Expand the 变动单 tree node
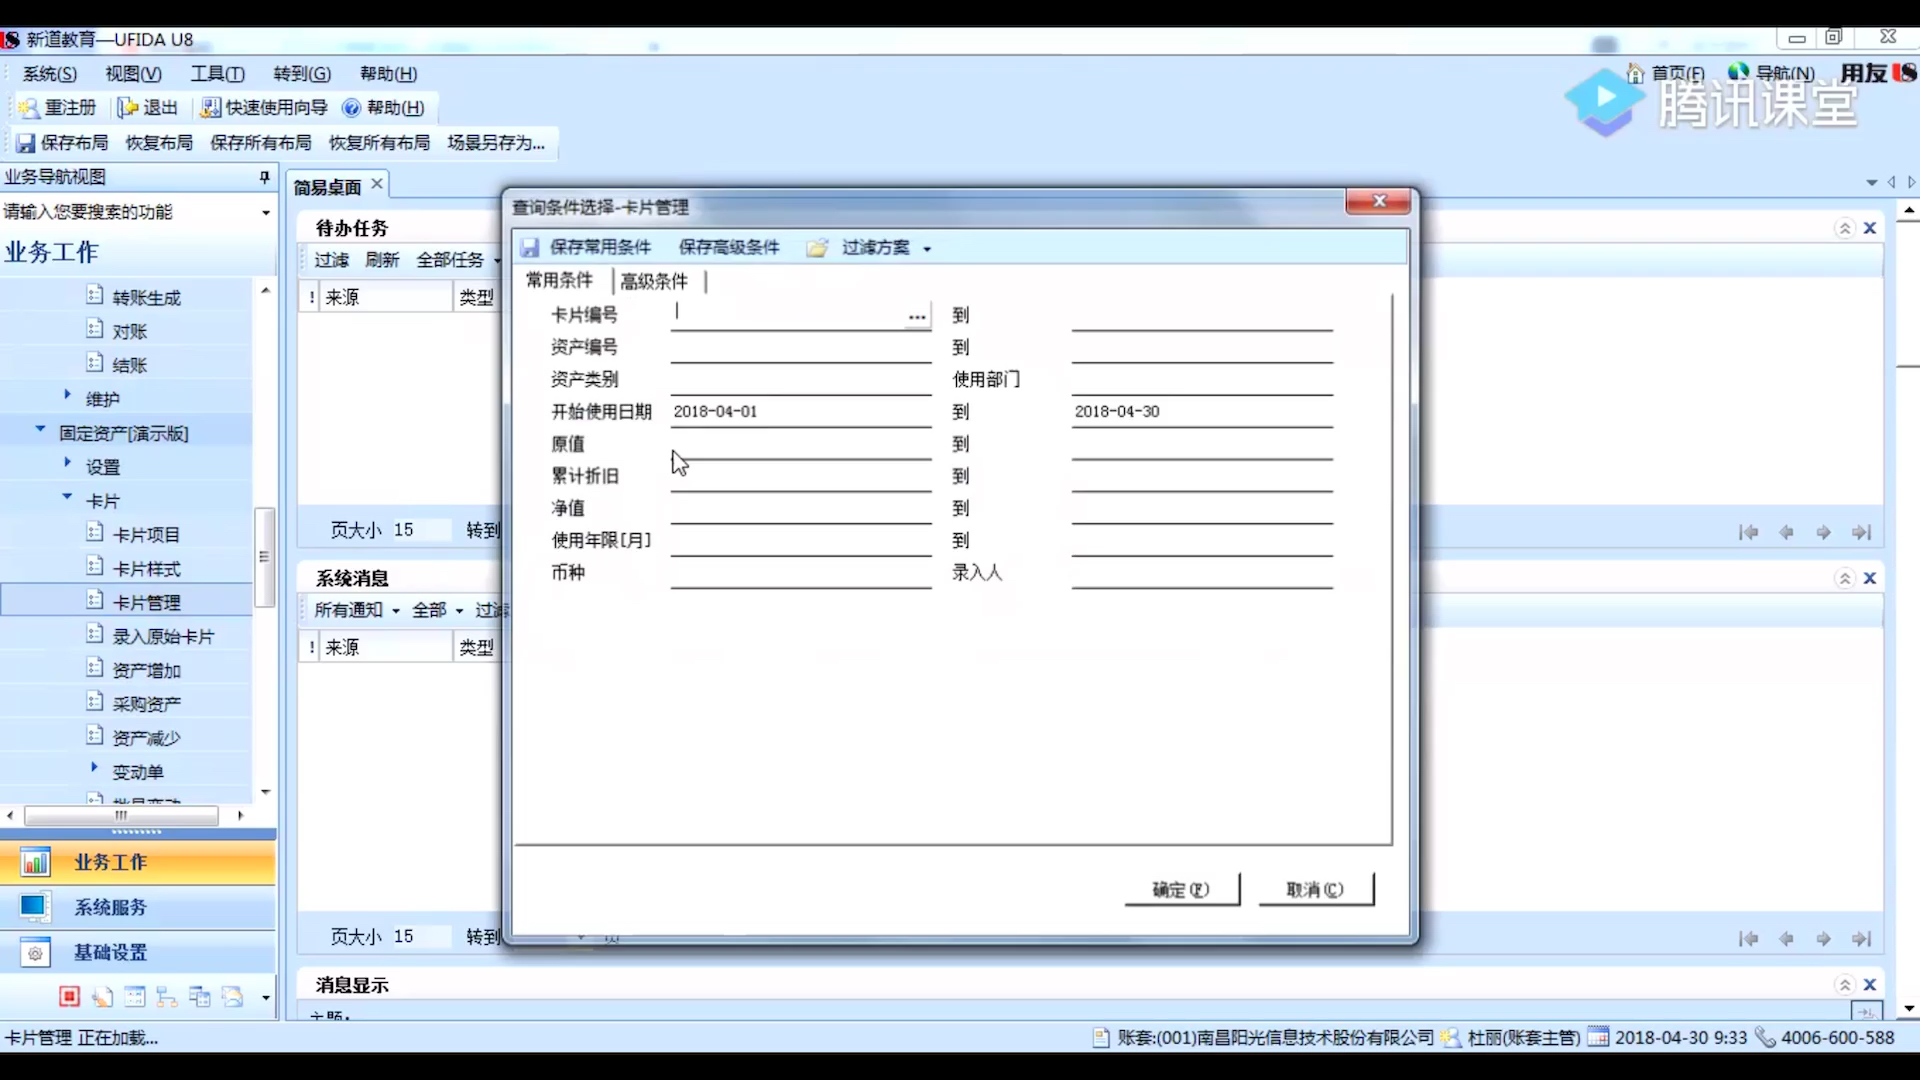1920x1080 pixels. pyautogui.click(x=94, y=768)
